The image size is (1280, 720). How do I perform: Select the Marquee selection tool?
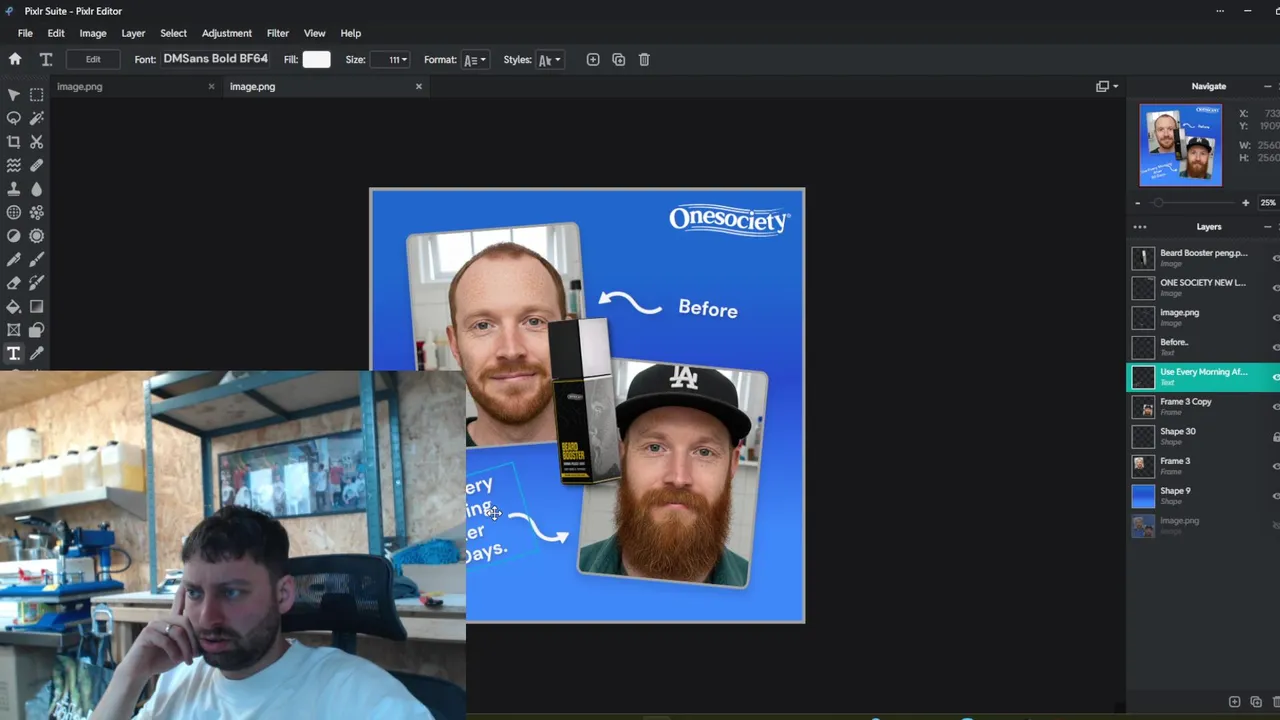(x=37, y=95)
